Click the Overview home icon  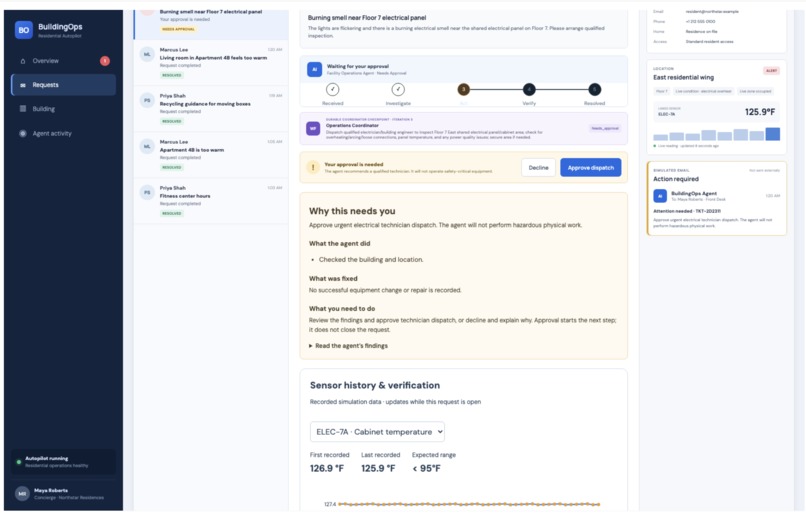pos(23,61)
